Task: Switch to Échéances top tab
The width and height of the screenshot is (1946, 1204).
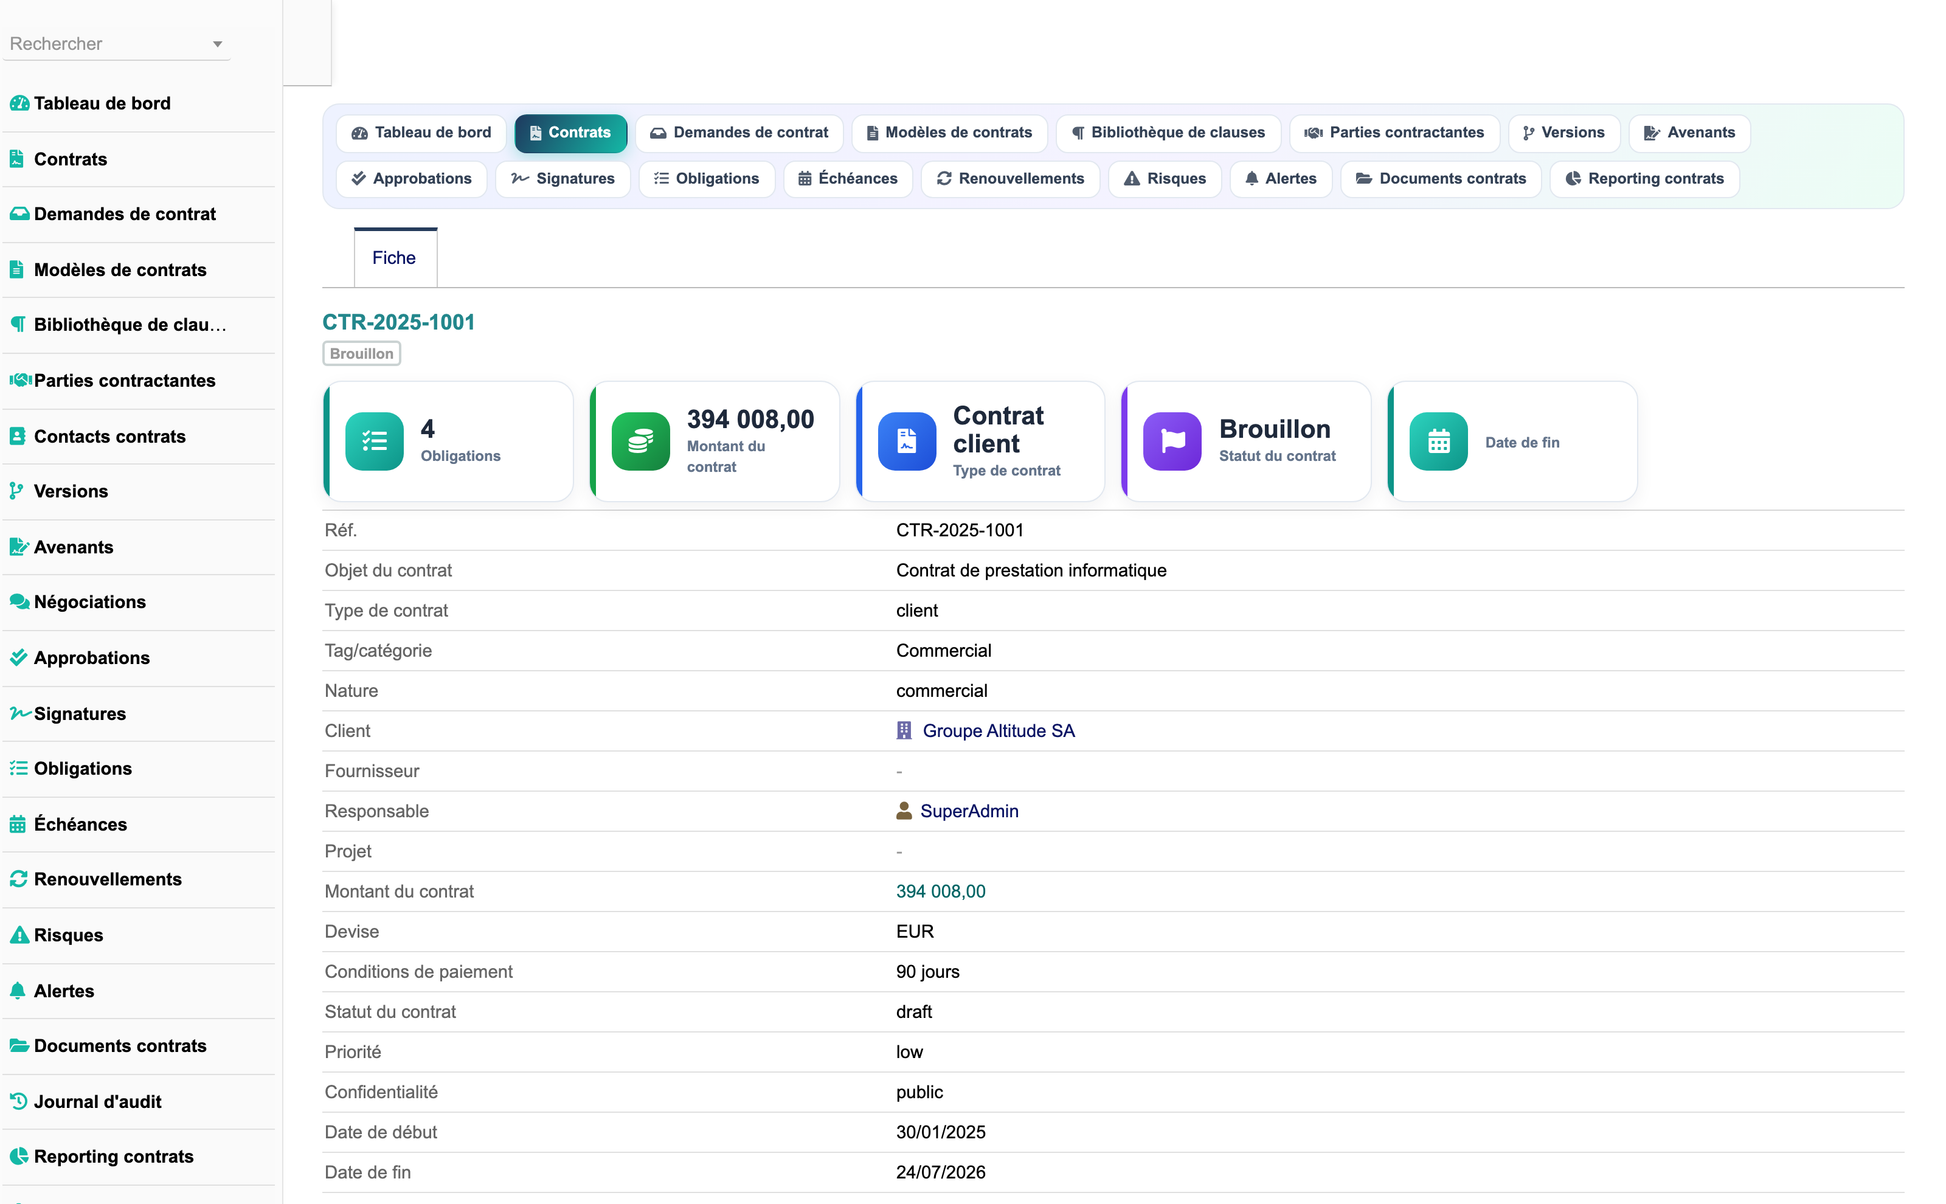Action: click(848, 179)
